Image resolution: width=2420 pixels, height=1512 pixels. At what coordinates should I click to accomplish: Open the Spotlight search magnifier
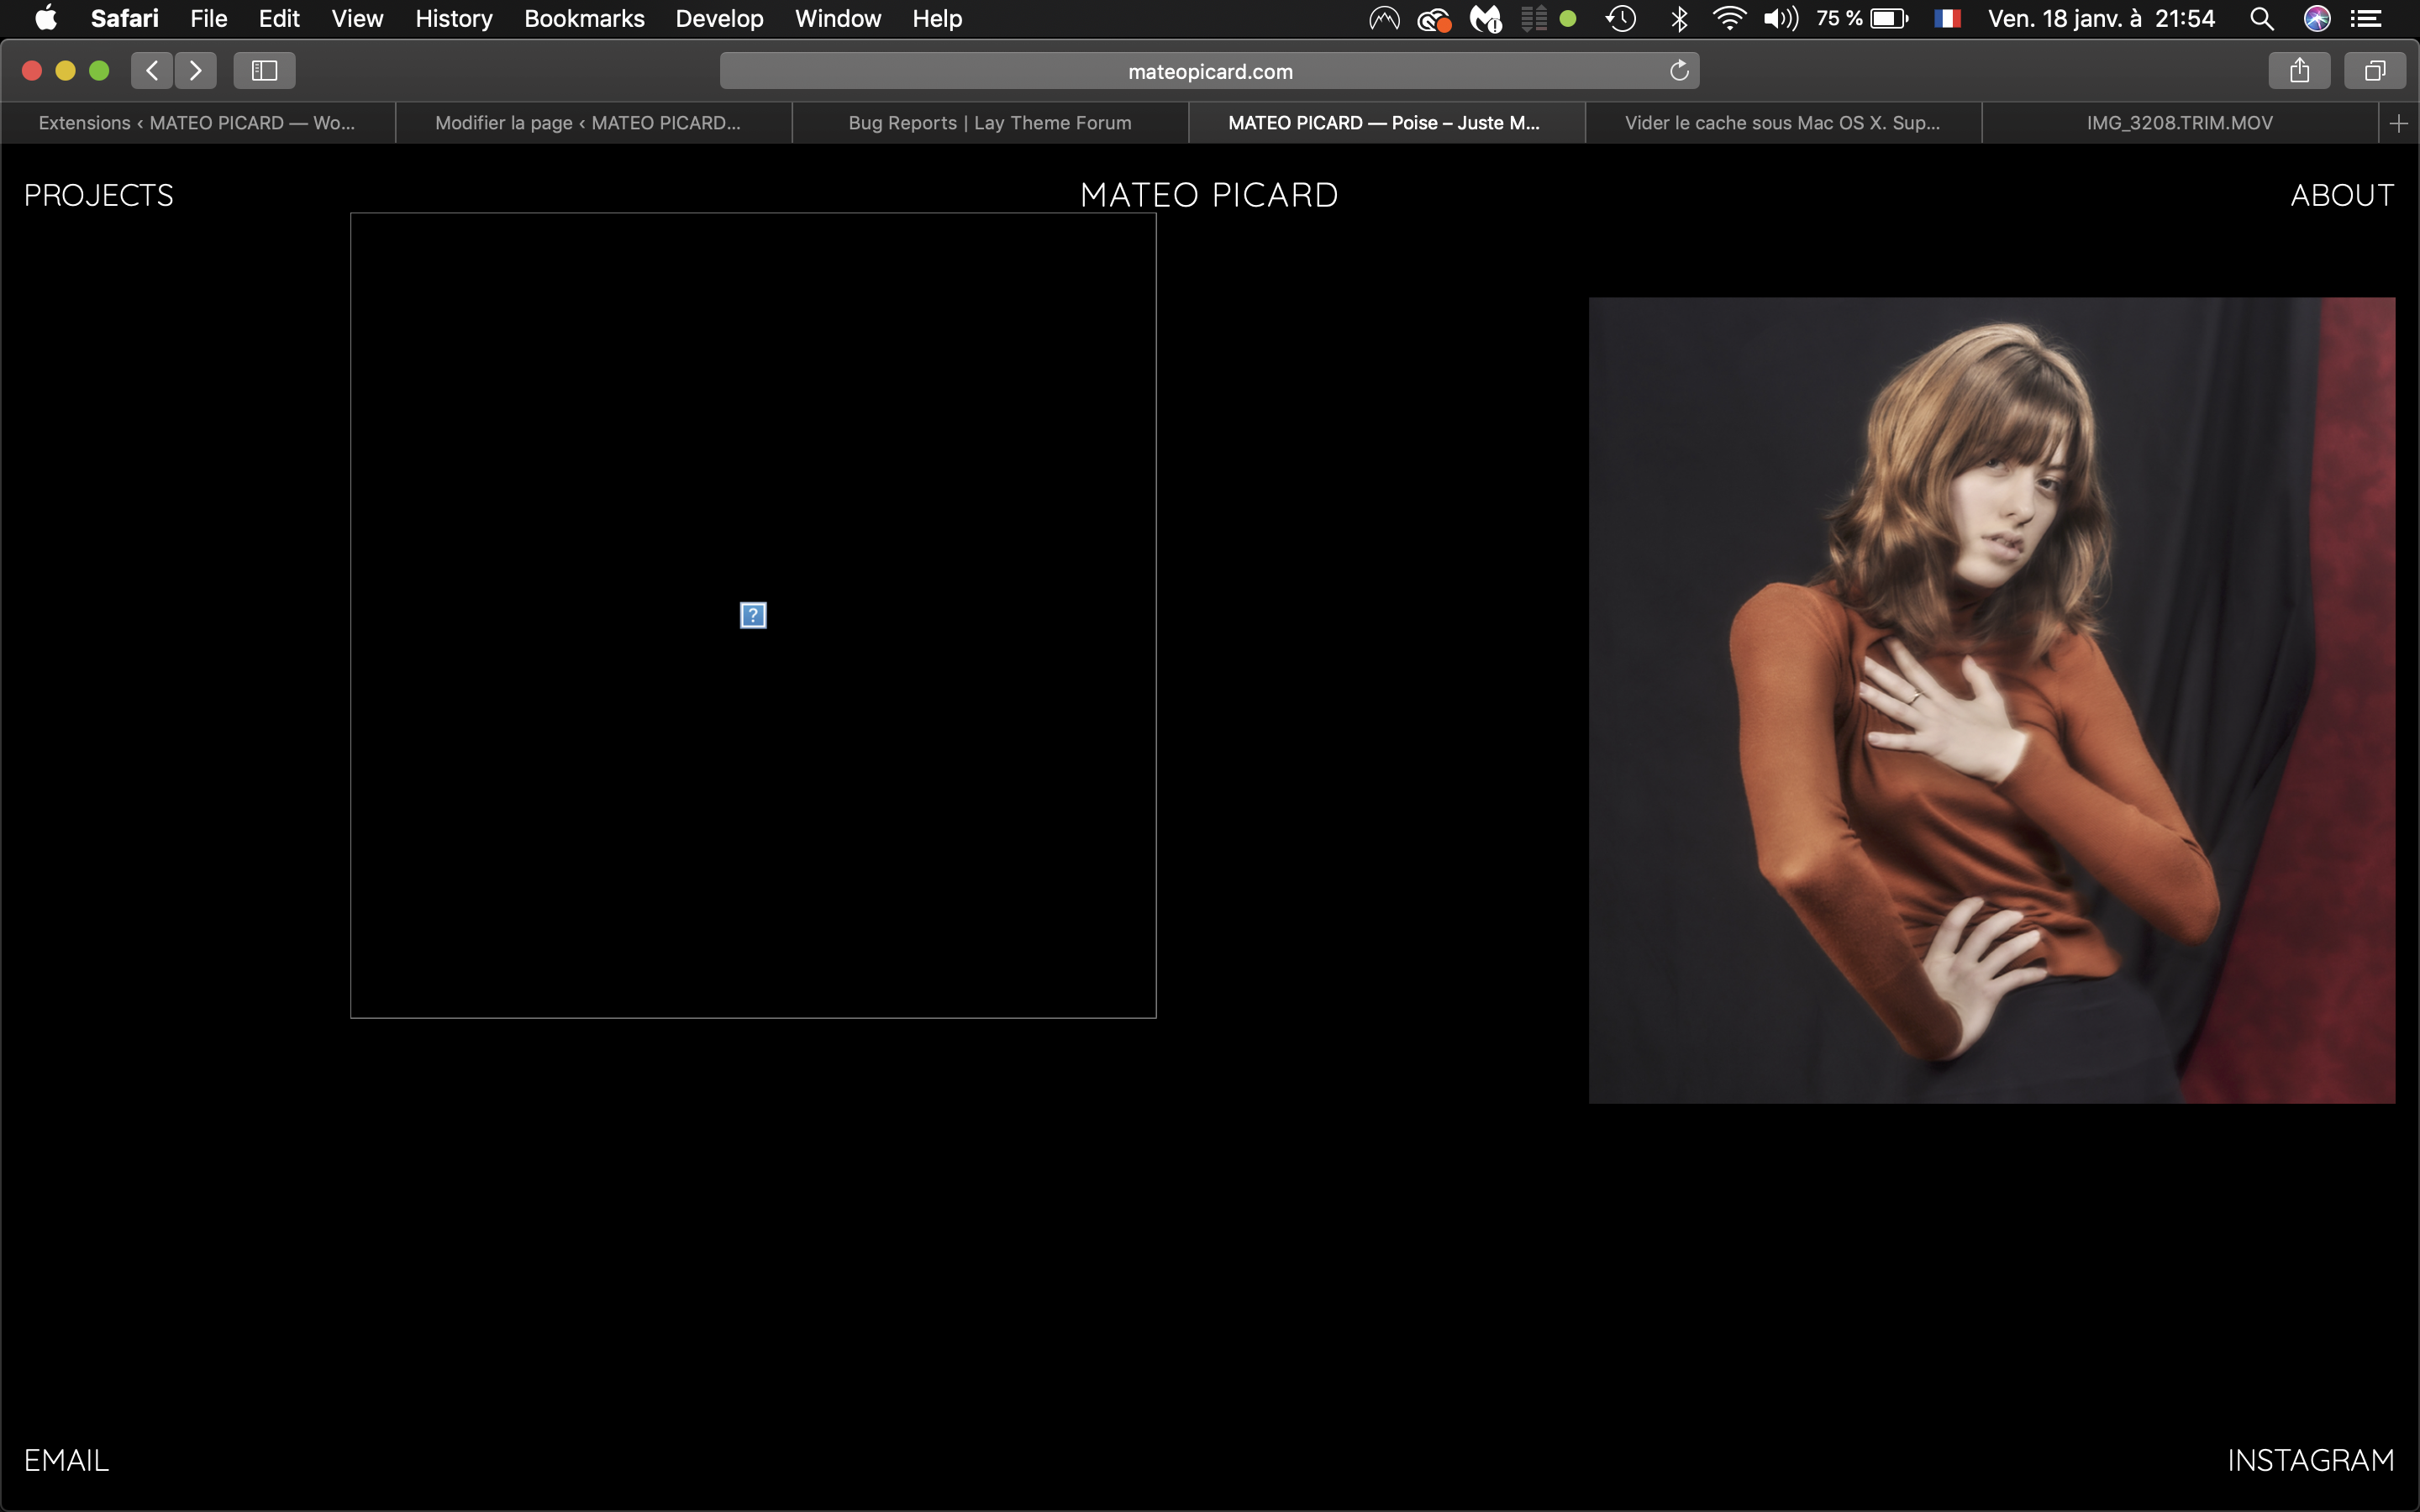[x=2261, y=18]
